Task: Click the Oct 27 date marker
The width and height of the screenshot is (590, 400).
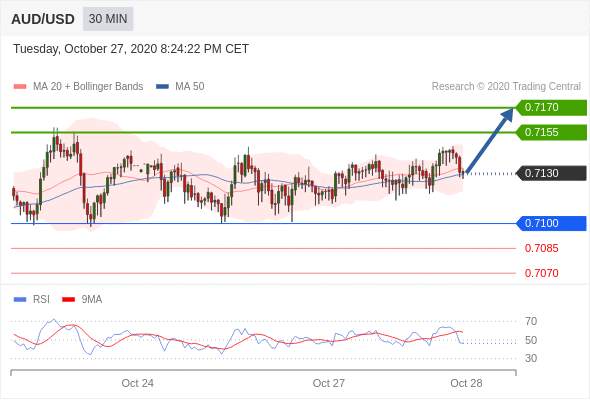Action: click(328, 383)
